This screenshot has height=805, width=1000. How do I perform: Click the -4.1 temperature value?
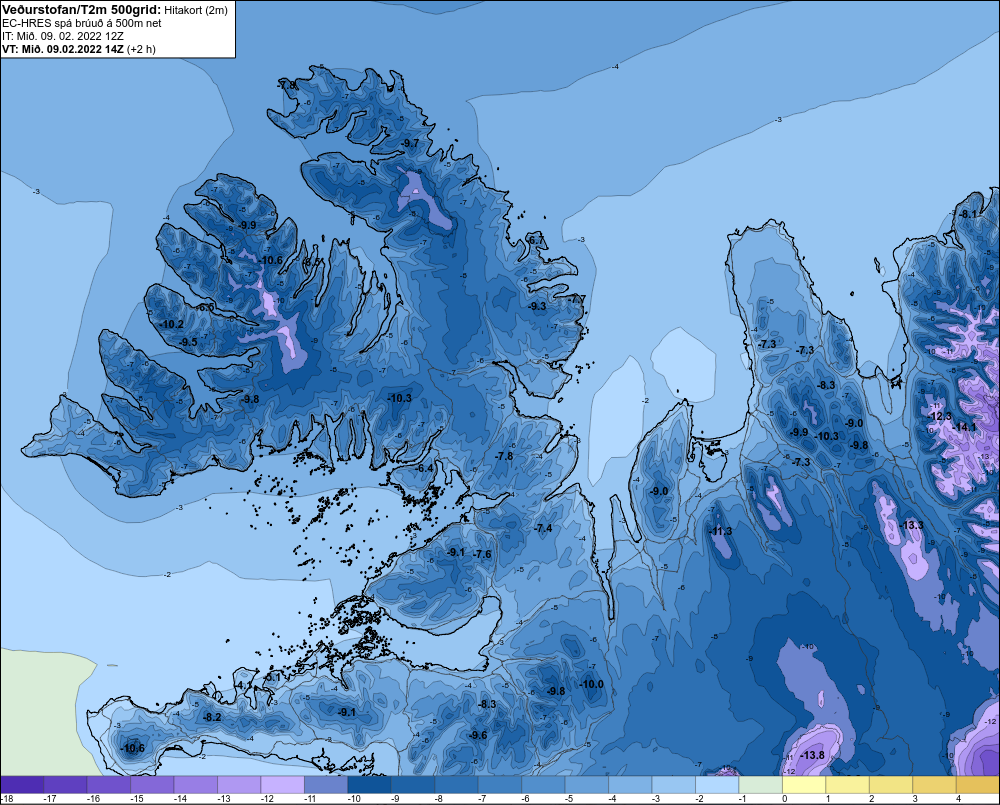(x=244, y=685)
